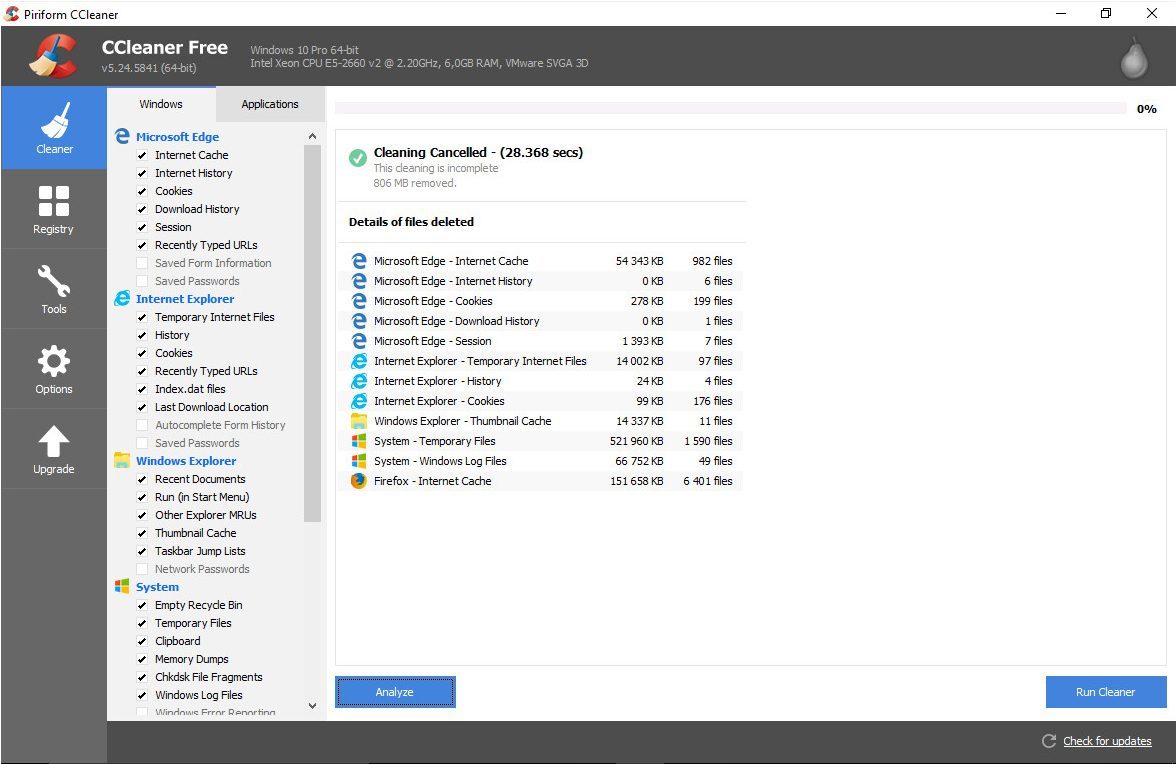
Task: Collapse the Internet Explorer category header
Action: 184,299
